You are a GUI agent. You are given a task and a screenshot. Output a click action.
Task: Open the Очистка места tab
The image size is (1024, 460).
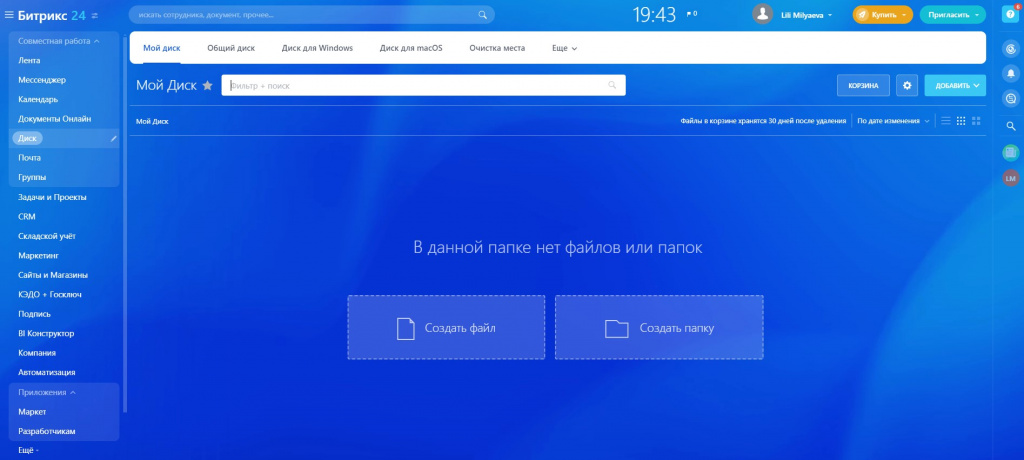point(497,48)
